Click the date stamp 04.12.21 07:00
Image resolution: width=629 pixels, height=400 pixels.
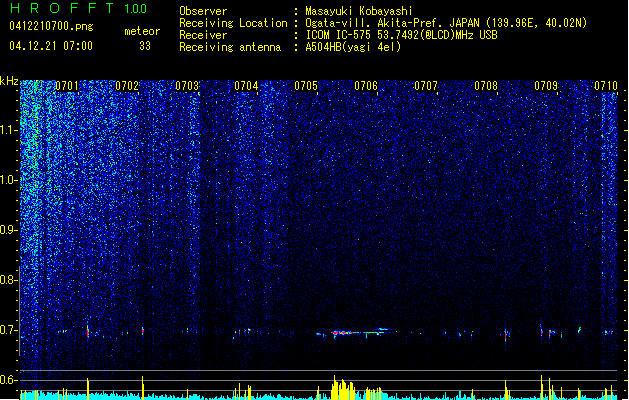coord(51,46)
